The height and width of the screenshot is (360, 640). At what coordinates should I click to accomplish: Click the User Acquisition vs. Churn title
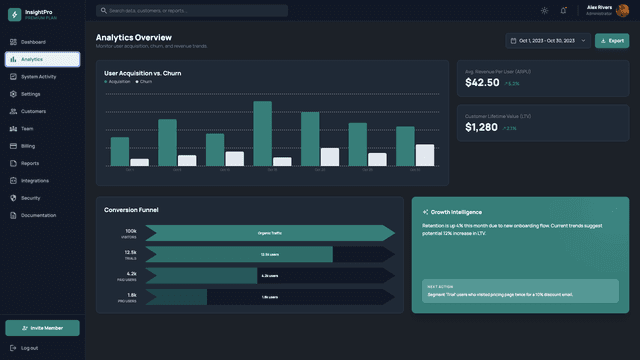tap(142, 73)
